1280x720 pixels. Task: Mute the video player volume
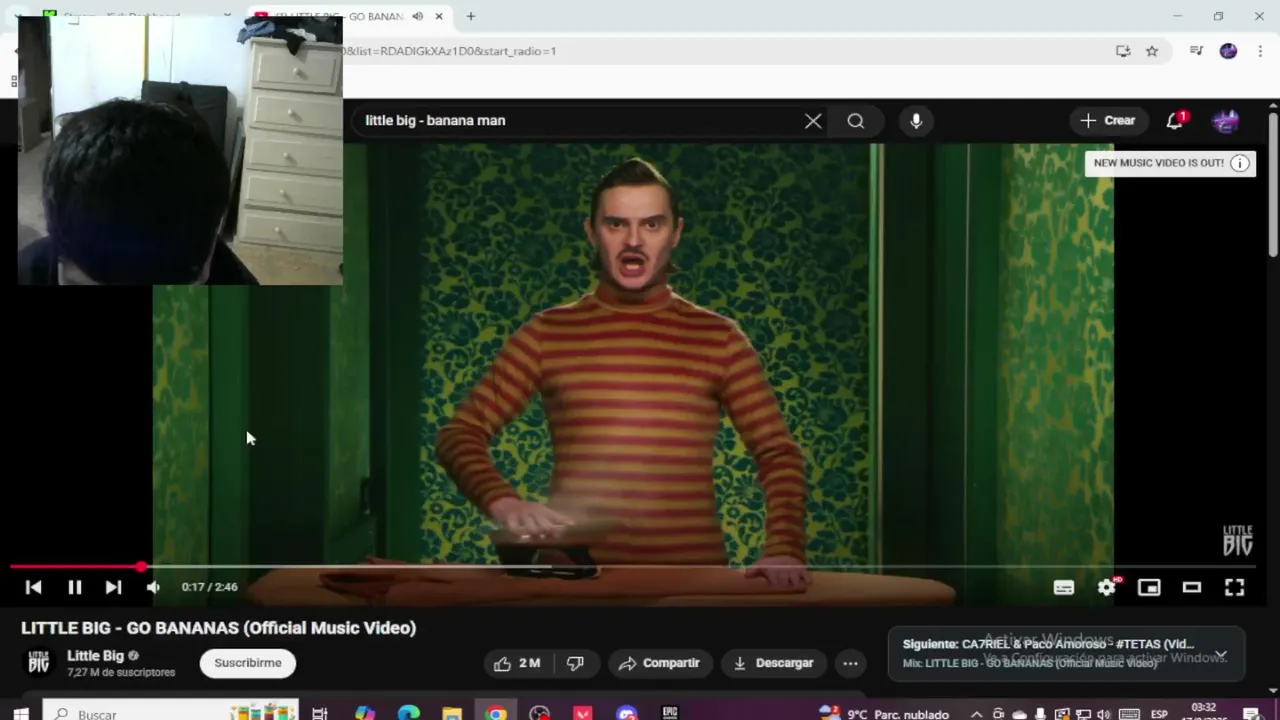pyautogui.click(x=153, y=587)
